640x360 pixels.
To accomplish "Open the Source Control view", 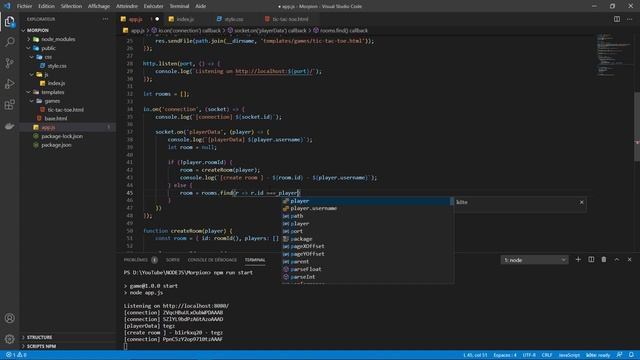I will tap(9, 63).
